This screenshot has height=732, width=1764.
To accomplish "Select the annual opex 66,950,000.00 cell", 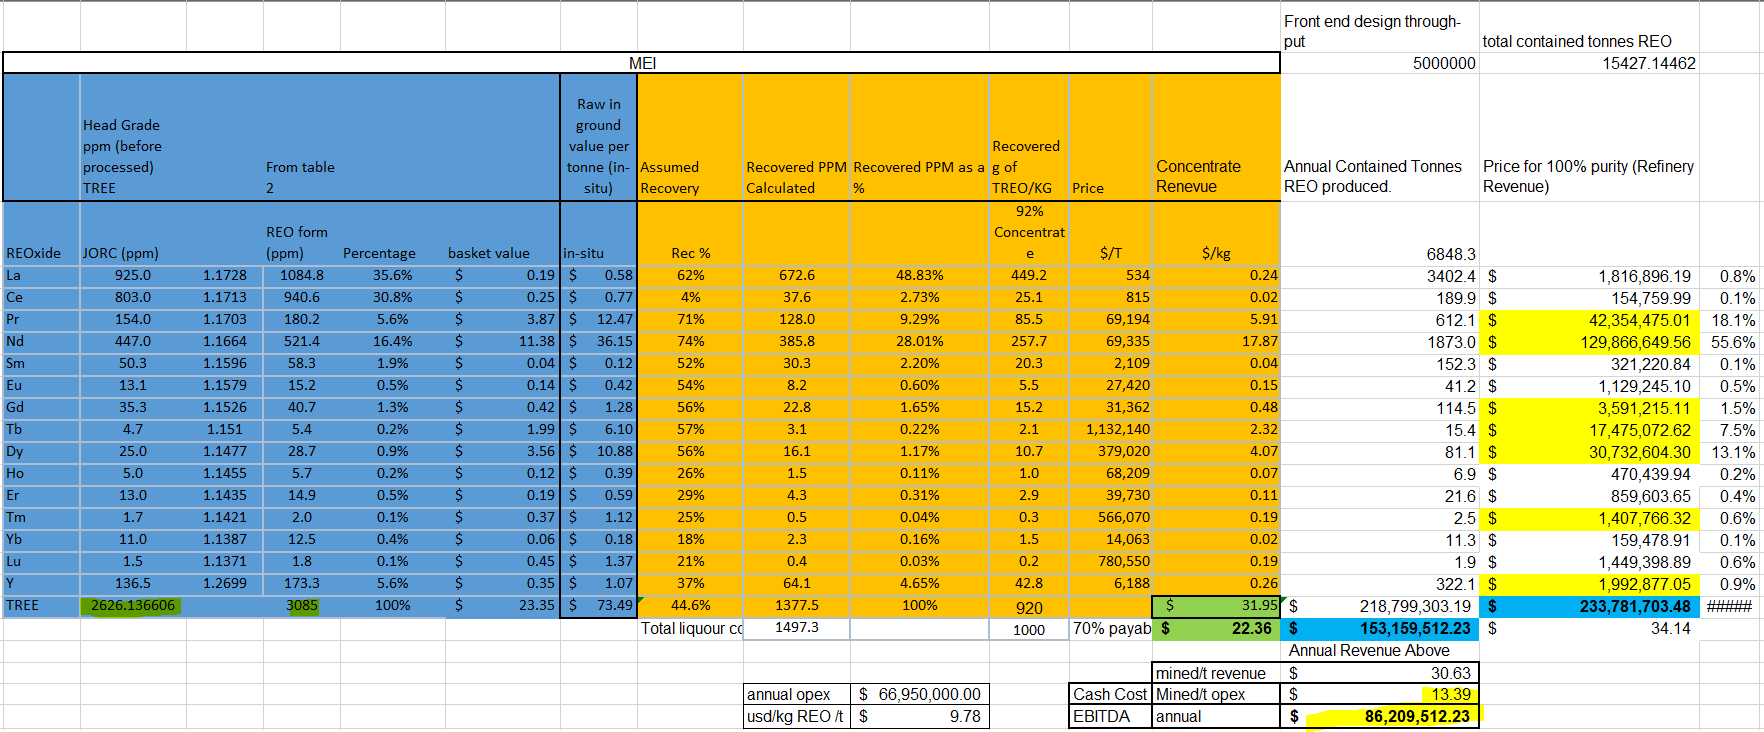I will click(x=919, y=694).
